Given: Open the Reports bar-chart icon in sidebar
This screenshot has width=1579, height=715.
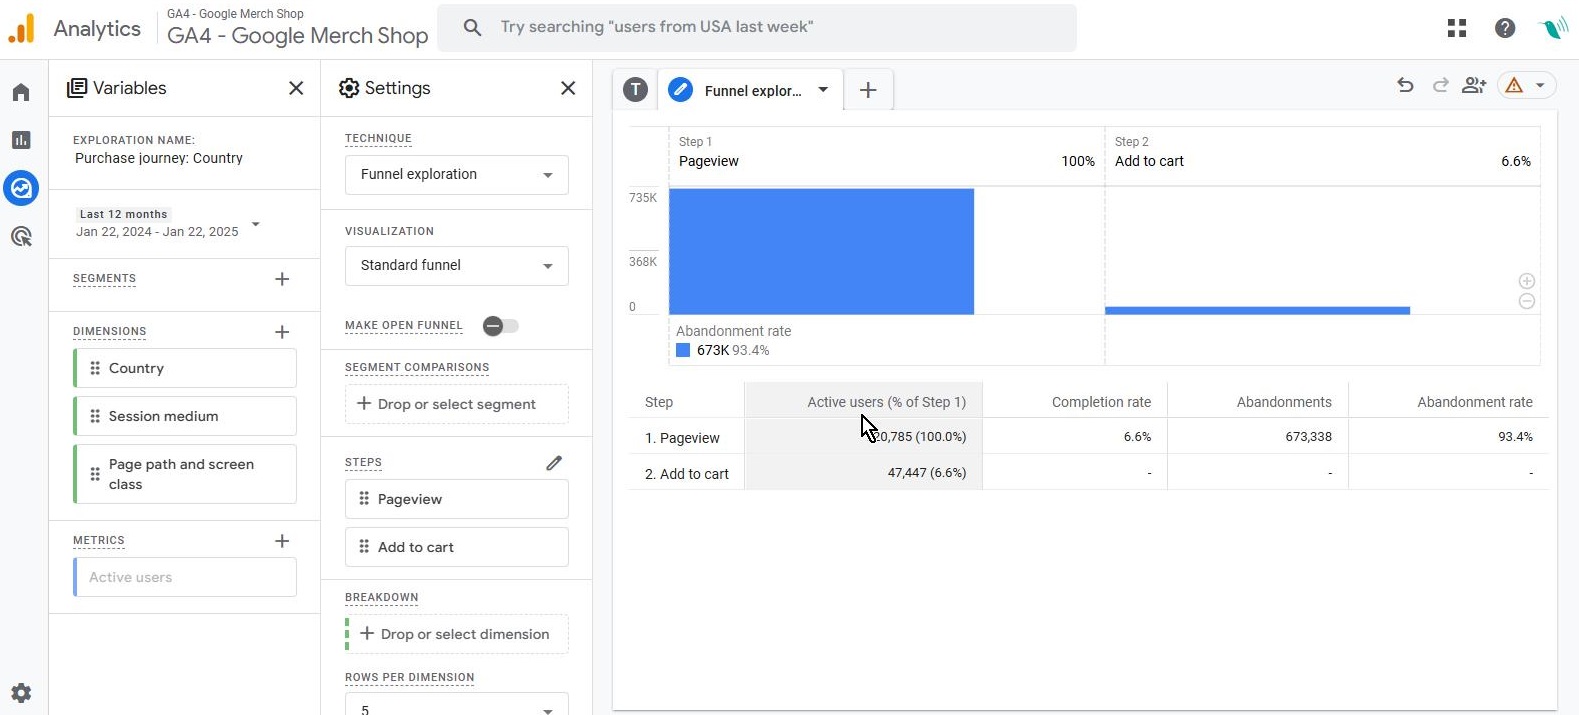Looking at the screenshot, I should [x=21, y=140].
